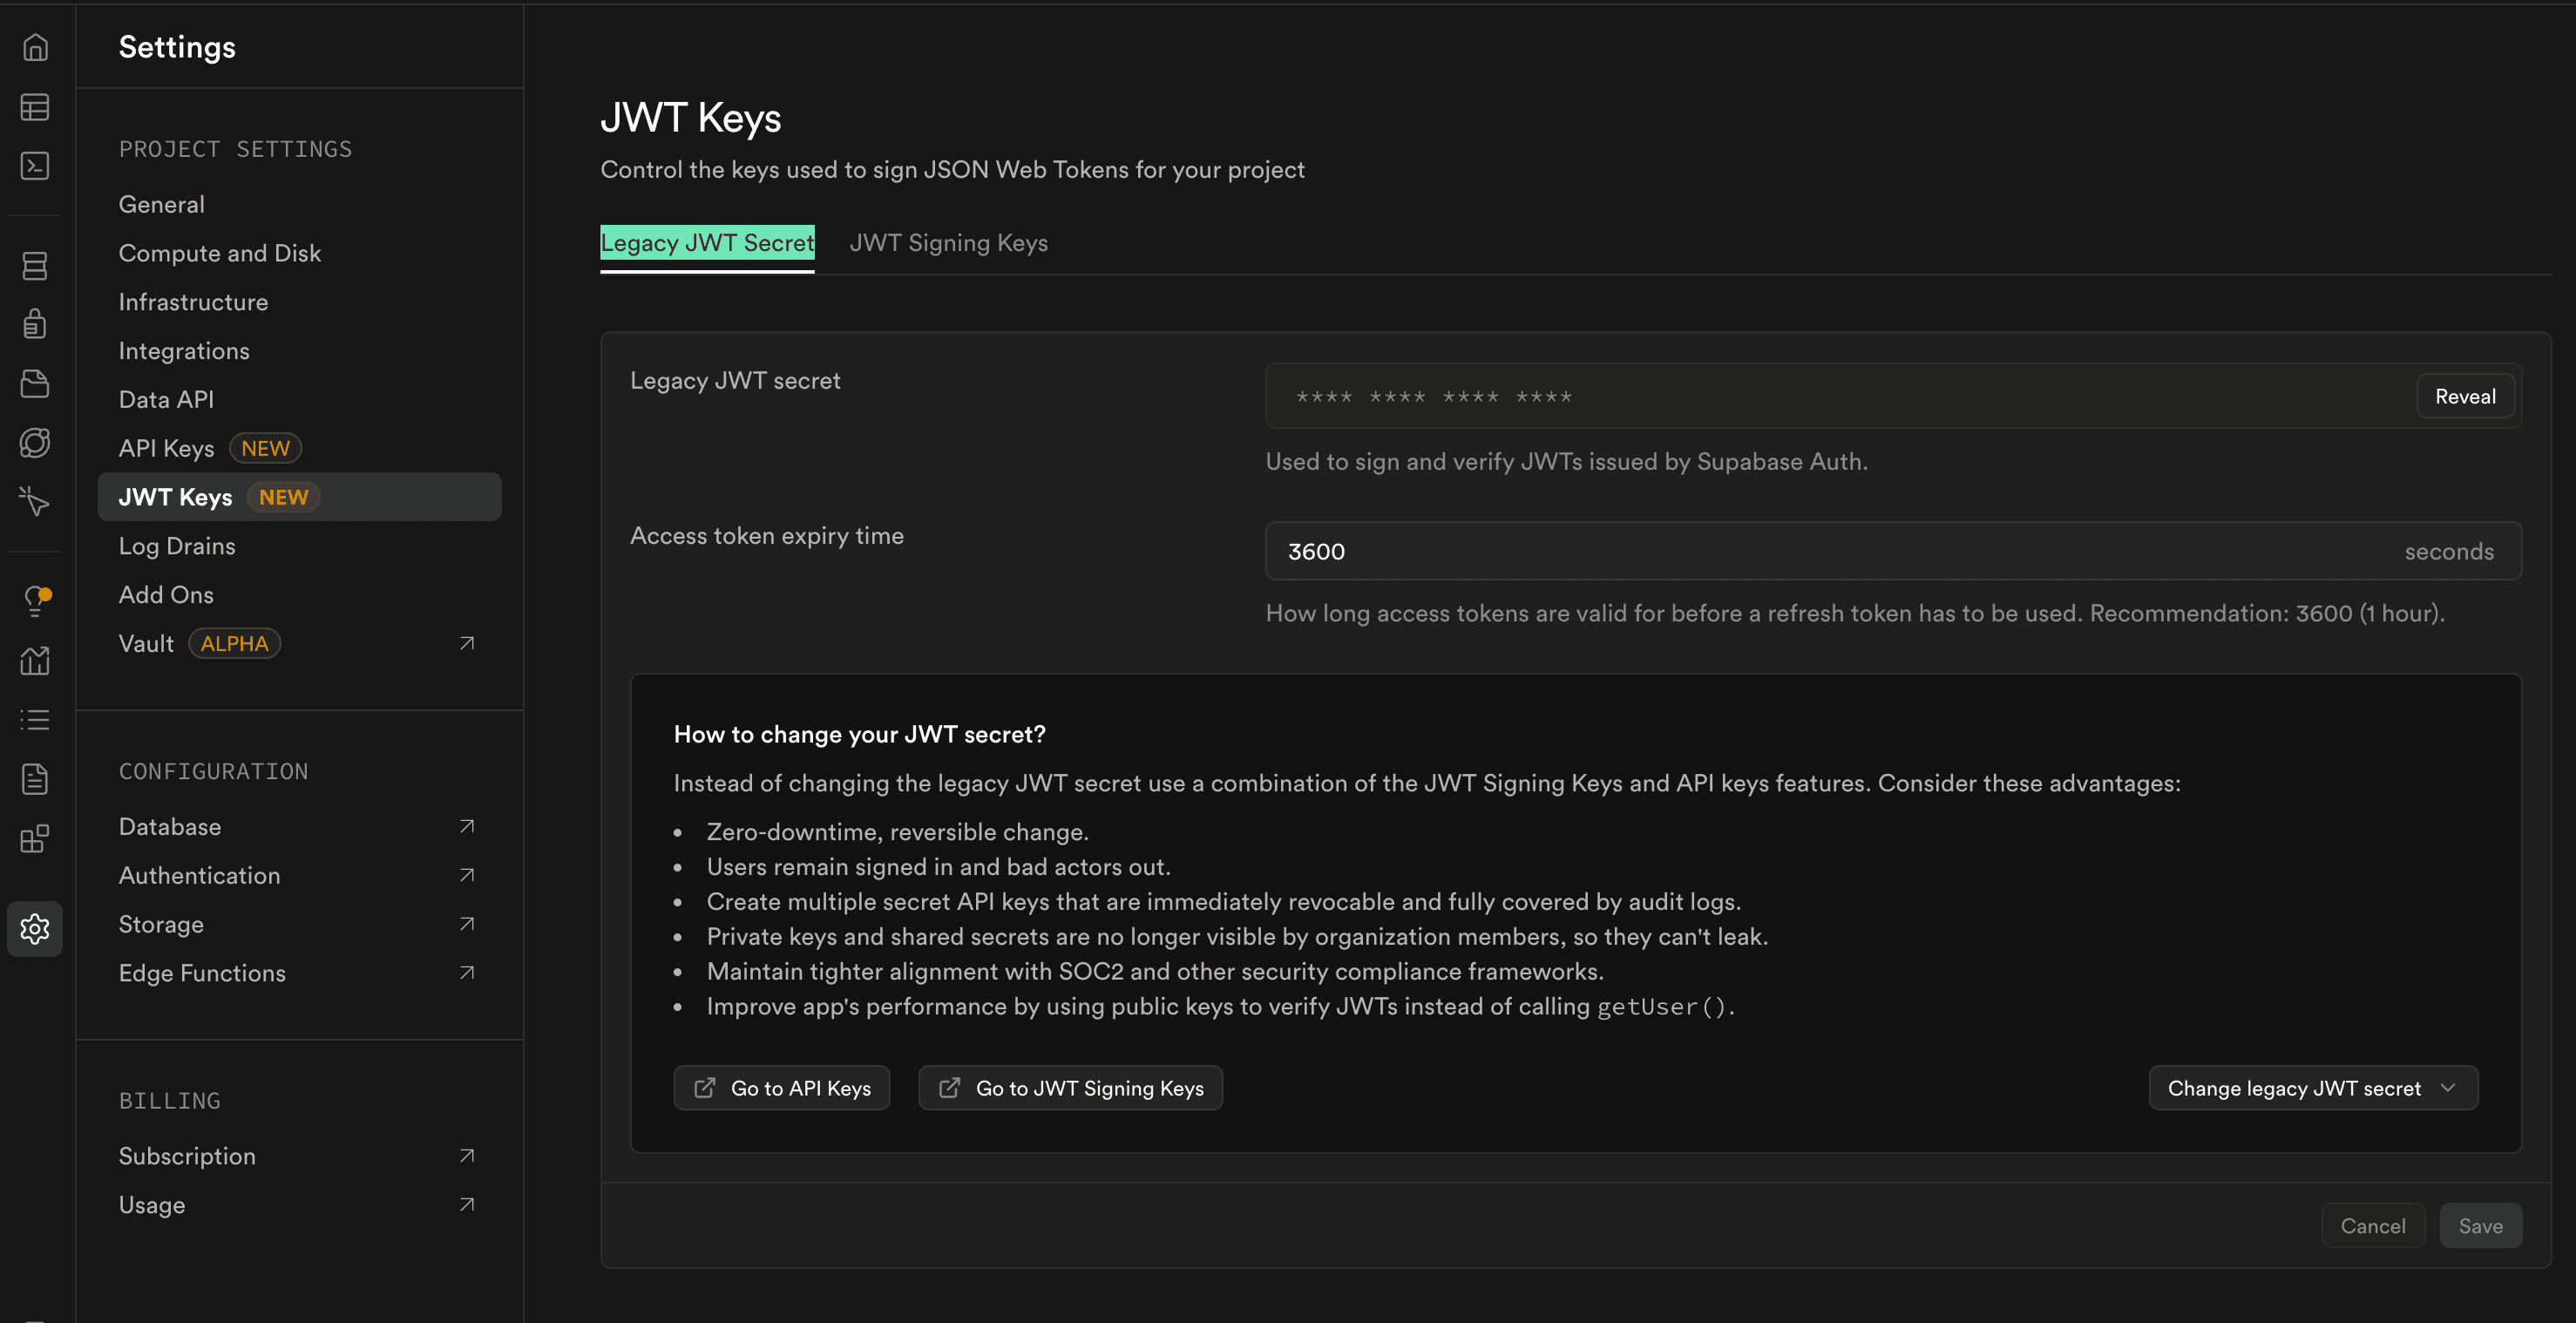The image size is (2576, 1323).
Task: Switch to the JWT Signing Keys tab
Action: pos(948,243)
